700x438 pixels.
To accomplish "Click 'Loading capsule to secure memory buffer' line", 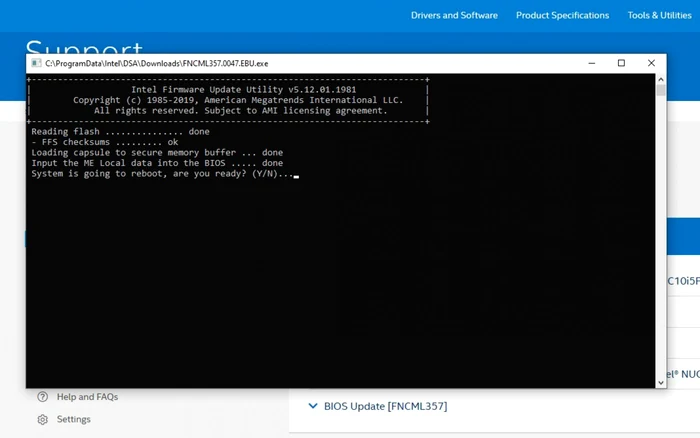I will 157,153.
